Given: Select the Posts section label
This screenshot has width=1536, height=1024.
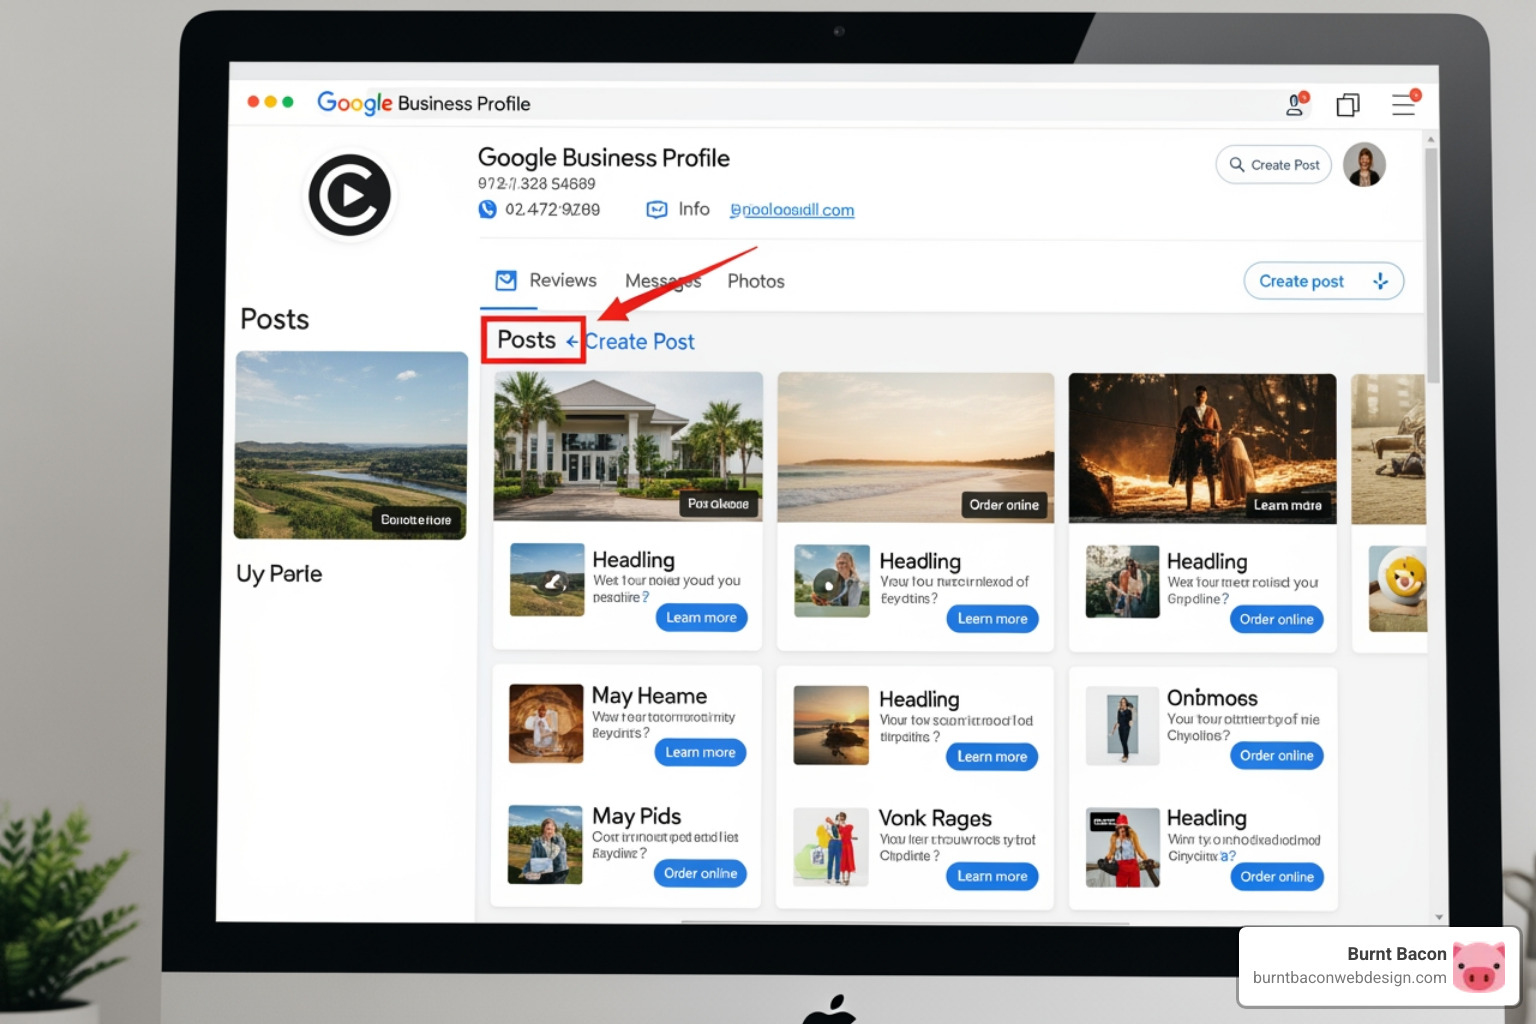Looking at the screenshot, I should 527,340.
